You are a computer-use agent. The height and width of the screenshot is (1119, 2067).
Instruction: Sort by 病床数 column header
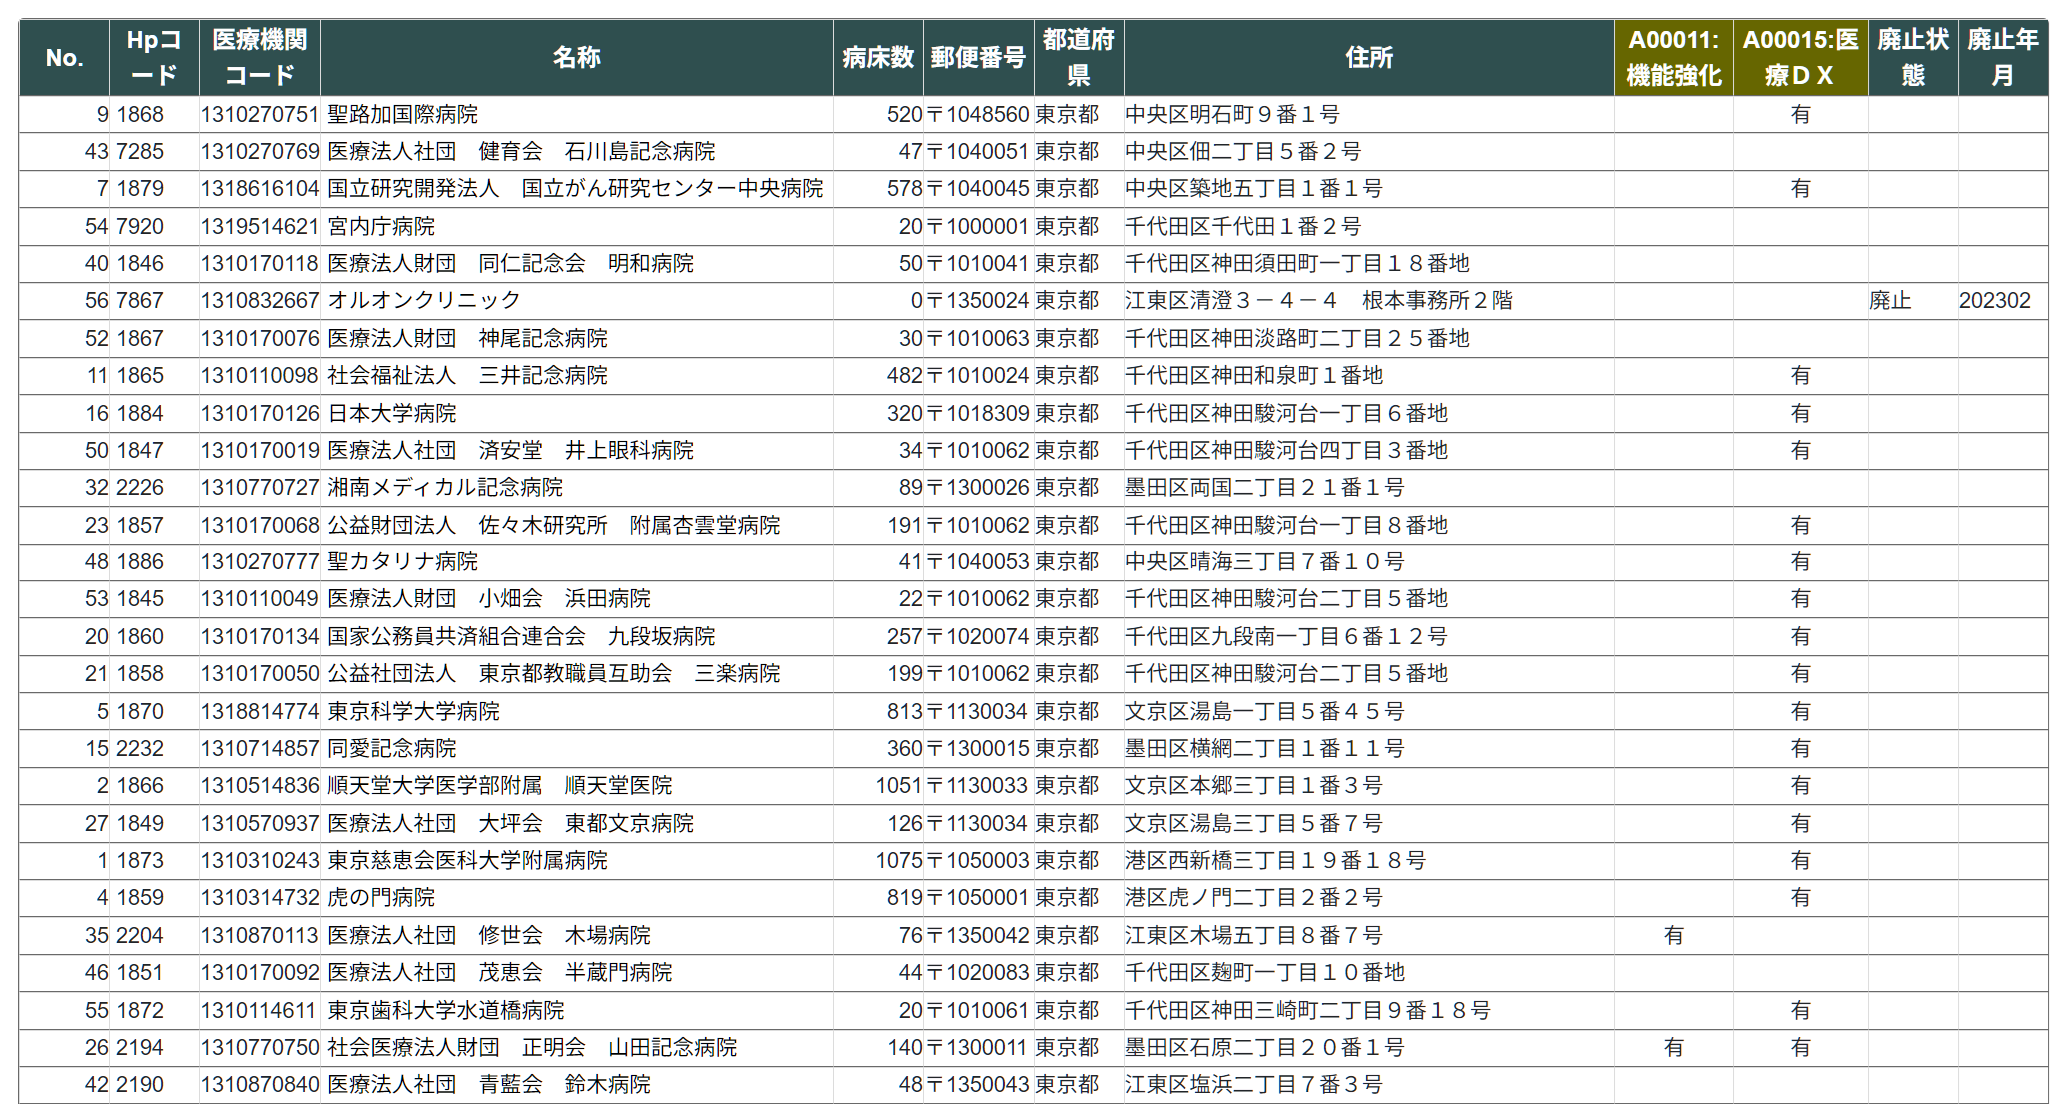(x=878, y=58)
